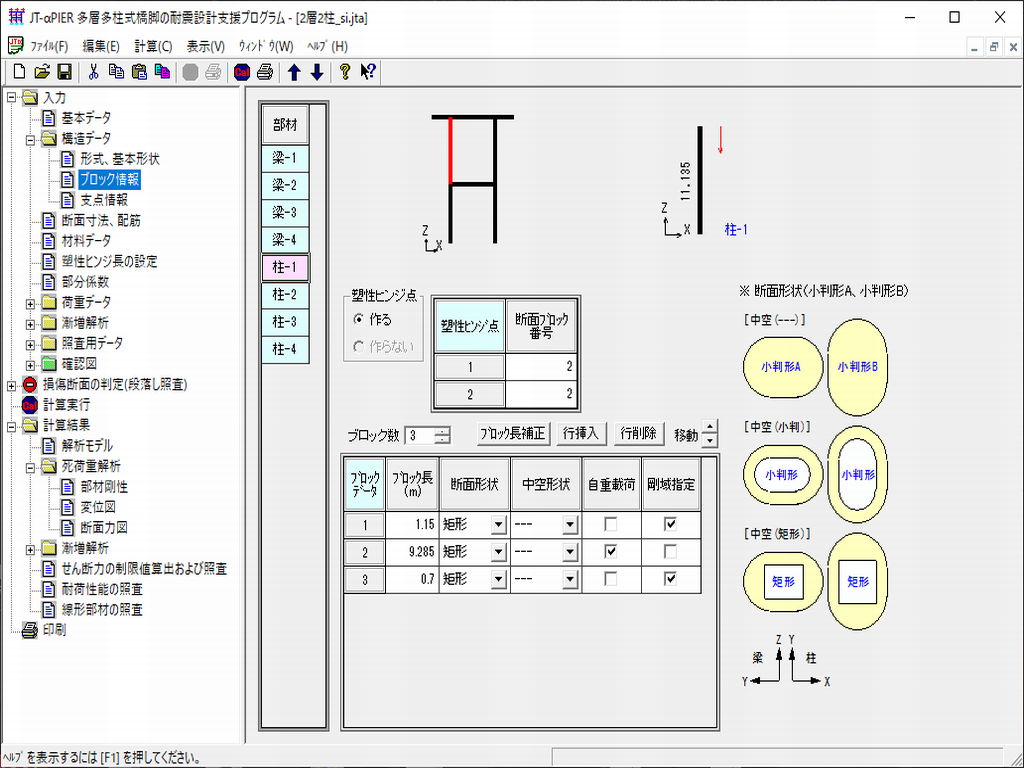1024x768 pixels.
Task: Expand the 荷重データ tree folder
Action: [x=31, y=302]
